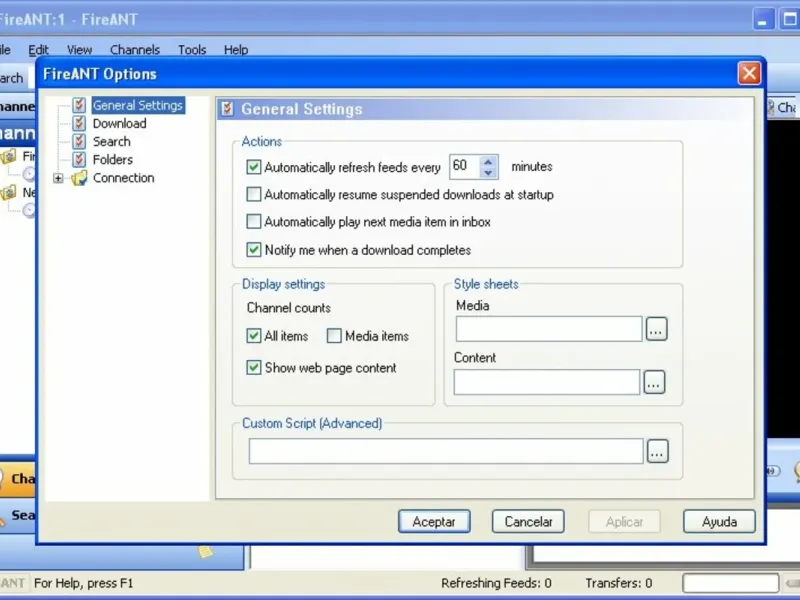Open the Search settings page

tap(111, 141)
